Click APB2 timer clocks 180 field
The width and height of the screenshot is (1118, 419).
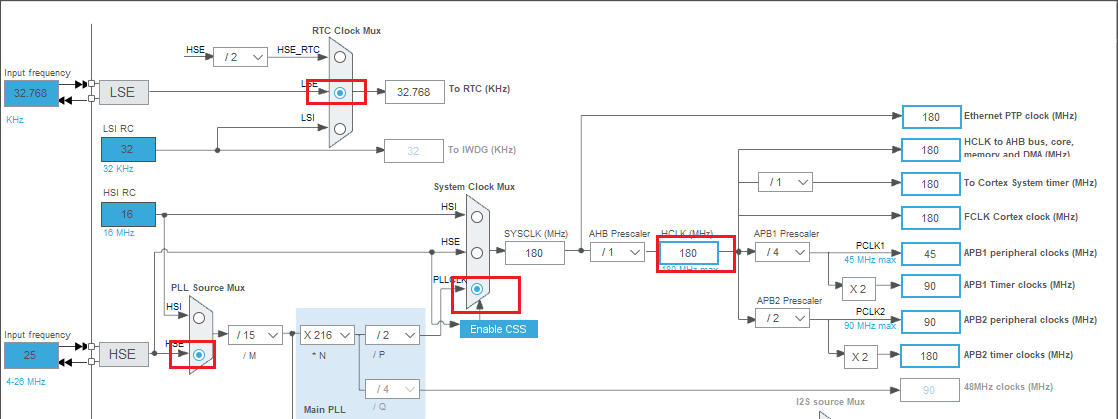(x=930, y=356)
